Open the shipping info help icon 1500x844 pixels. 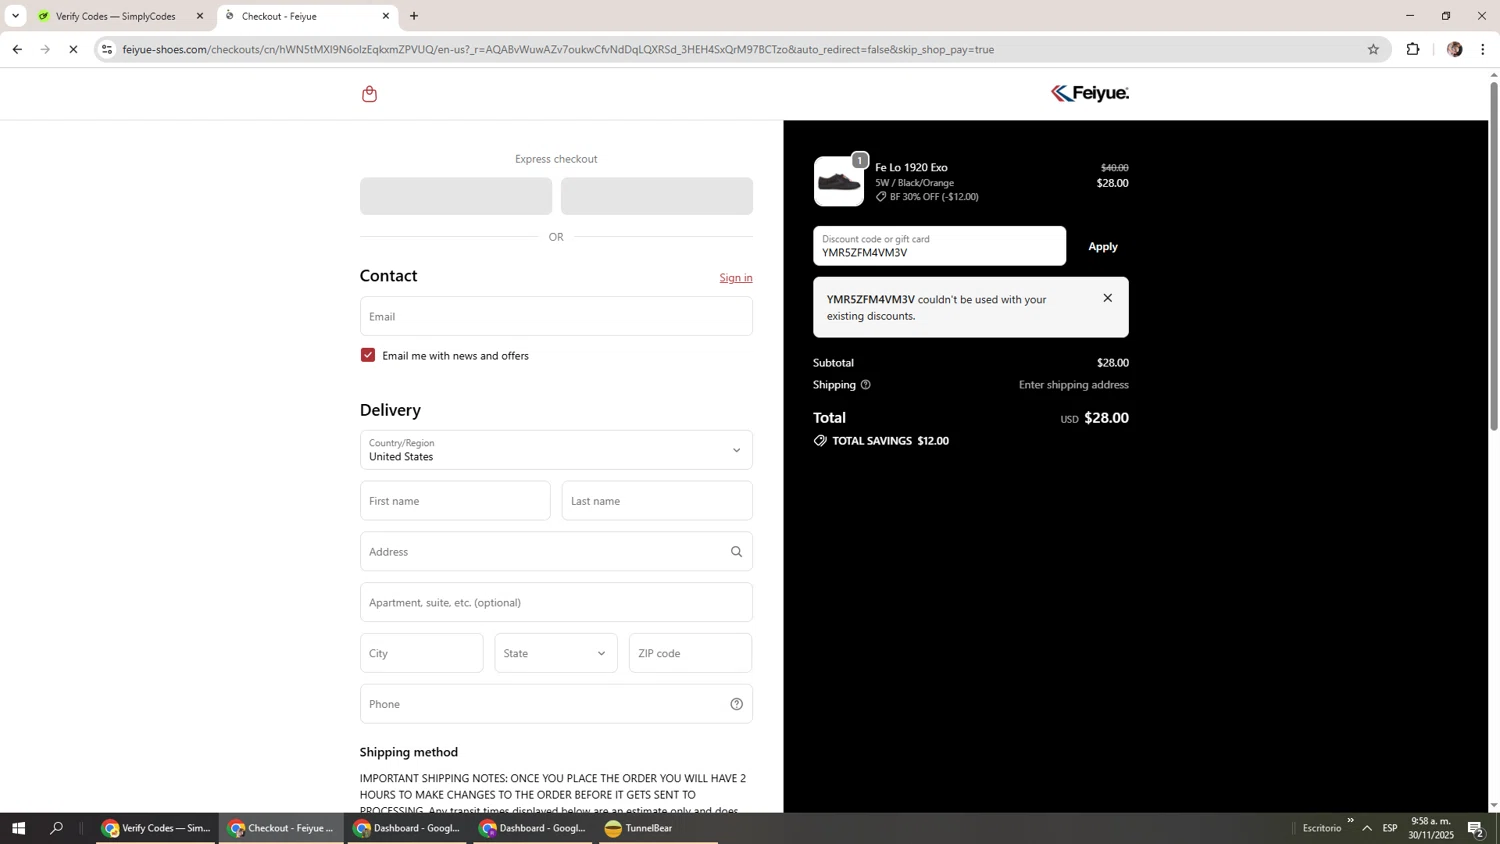tap(866, 385)
